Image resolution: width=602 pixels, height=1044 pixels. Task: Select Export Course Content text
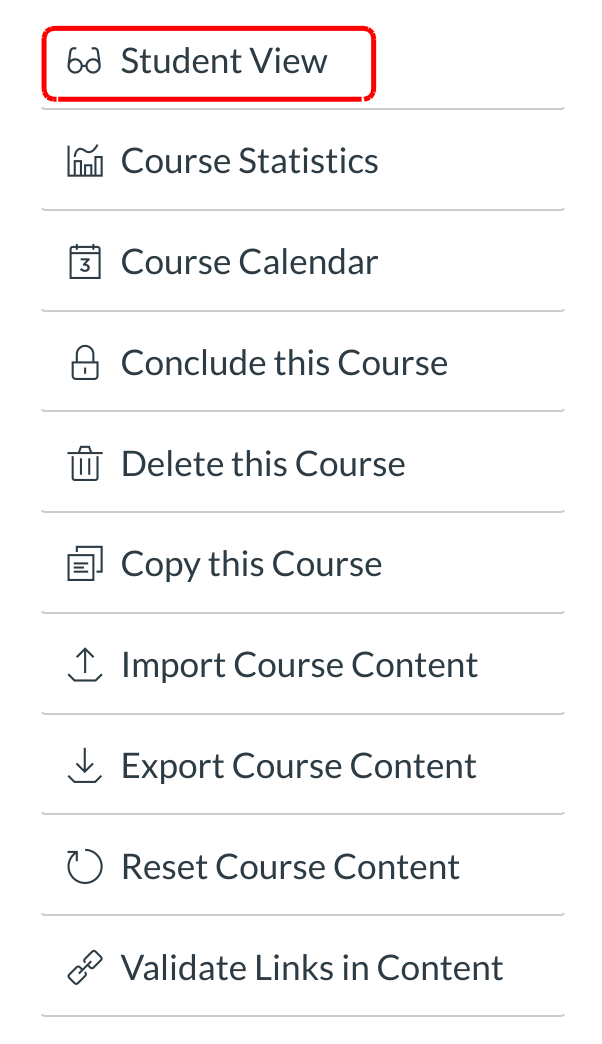[298, 766]
